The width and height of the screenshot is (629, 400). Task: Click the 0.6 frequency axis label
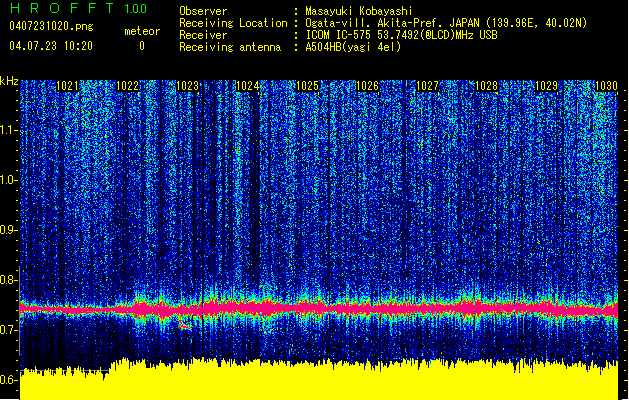tap(9, 380)
